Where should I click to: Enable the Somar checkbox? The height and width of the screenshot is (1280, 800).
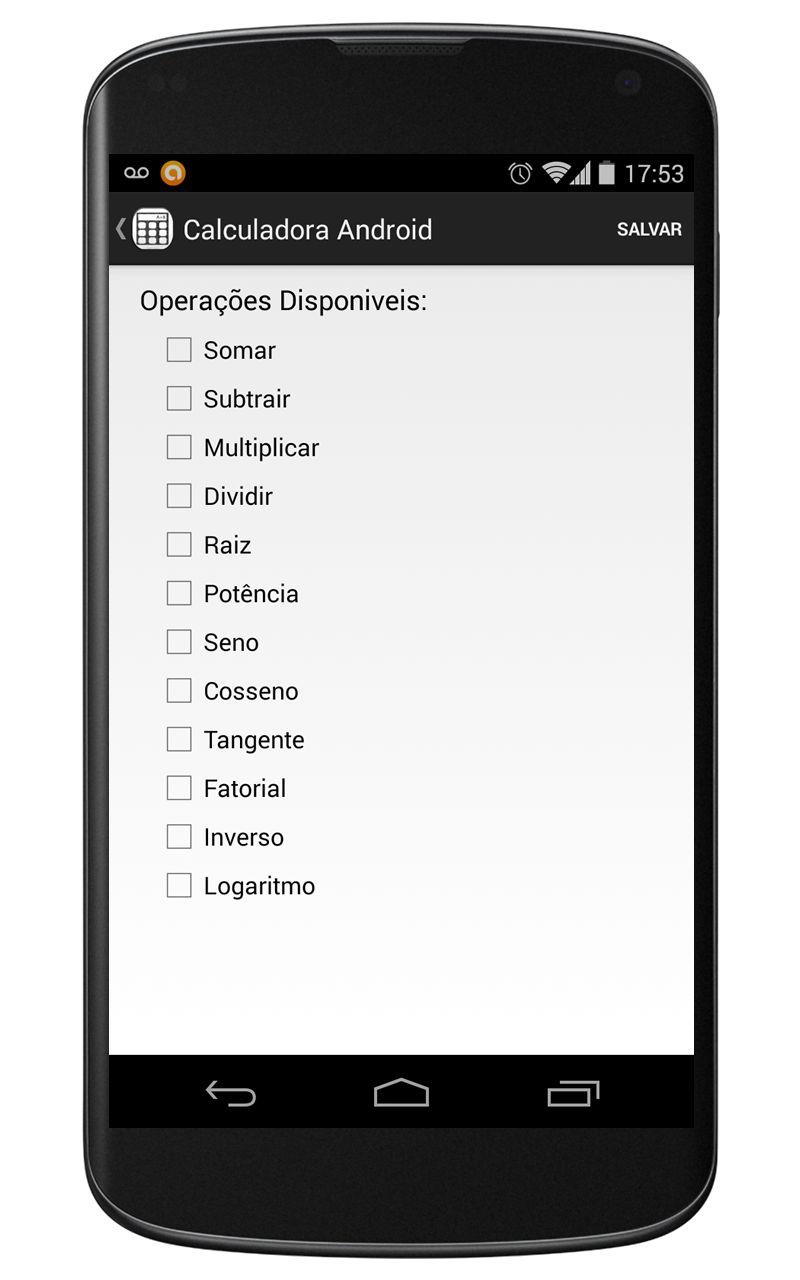click(x=178, y=349)
